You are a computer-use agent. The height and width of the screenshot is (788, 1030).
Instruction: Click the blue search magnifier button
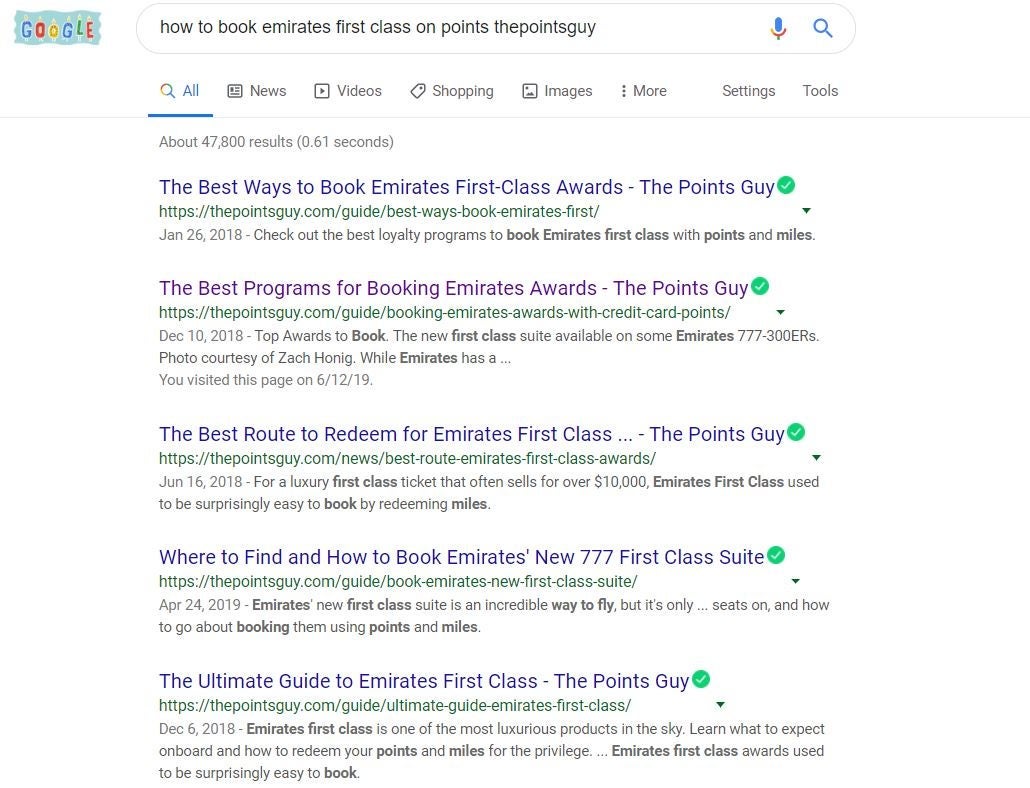click(x=822, y=28)
